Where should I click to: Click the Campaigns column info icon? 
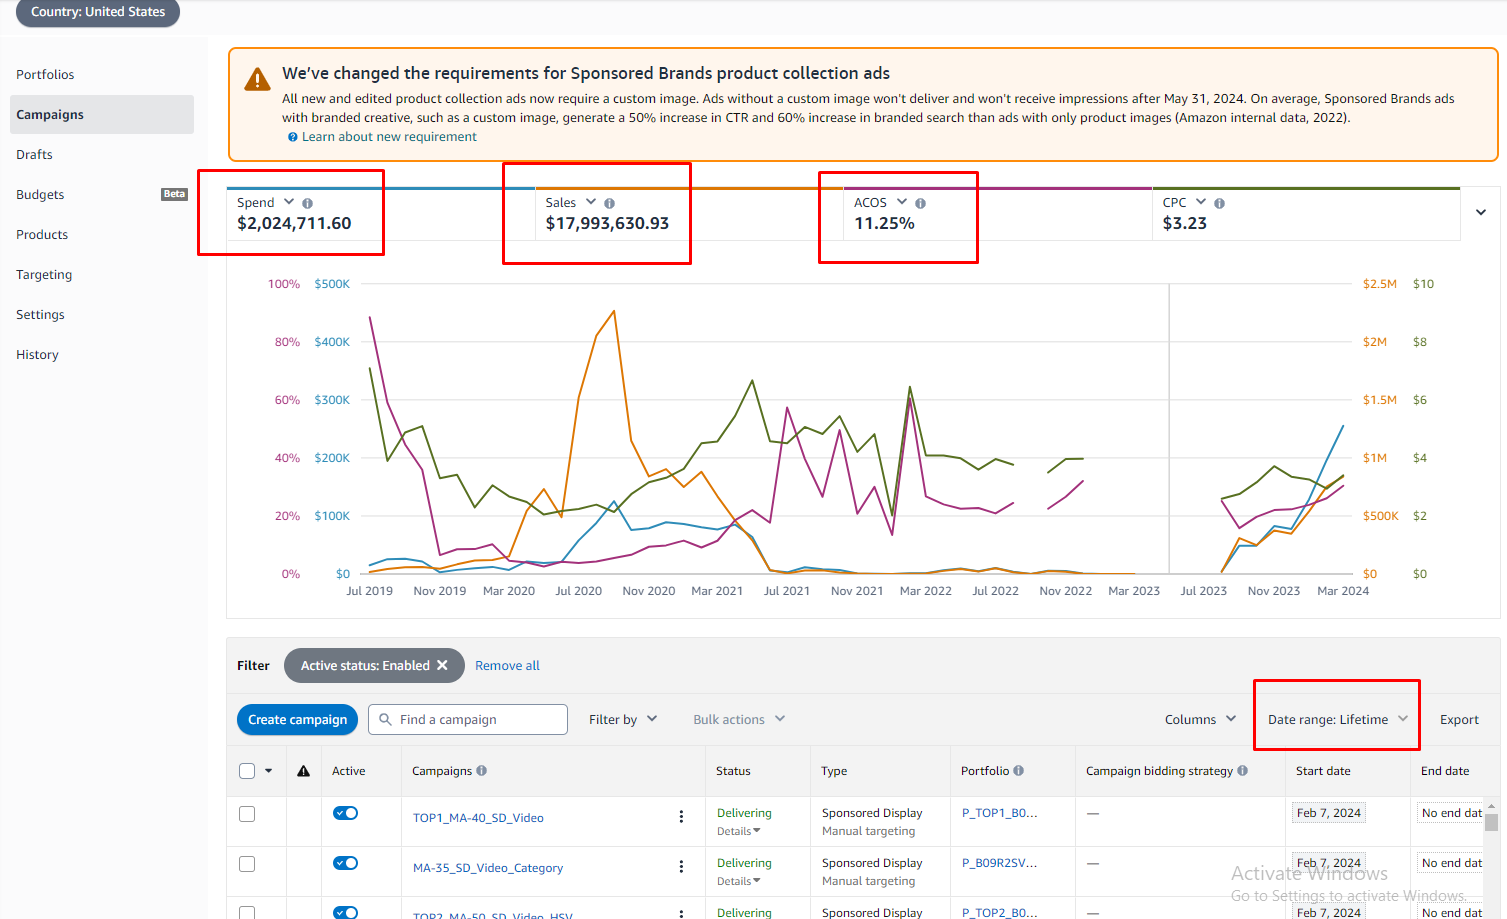click(x=482, y=771)
